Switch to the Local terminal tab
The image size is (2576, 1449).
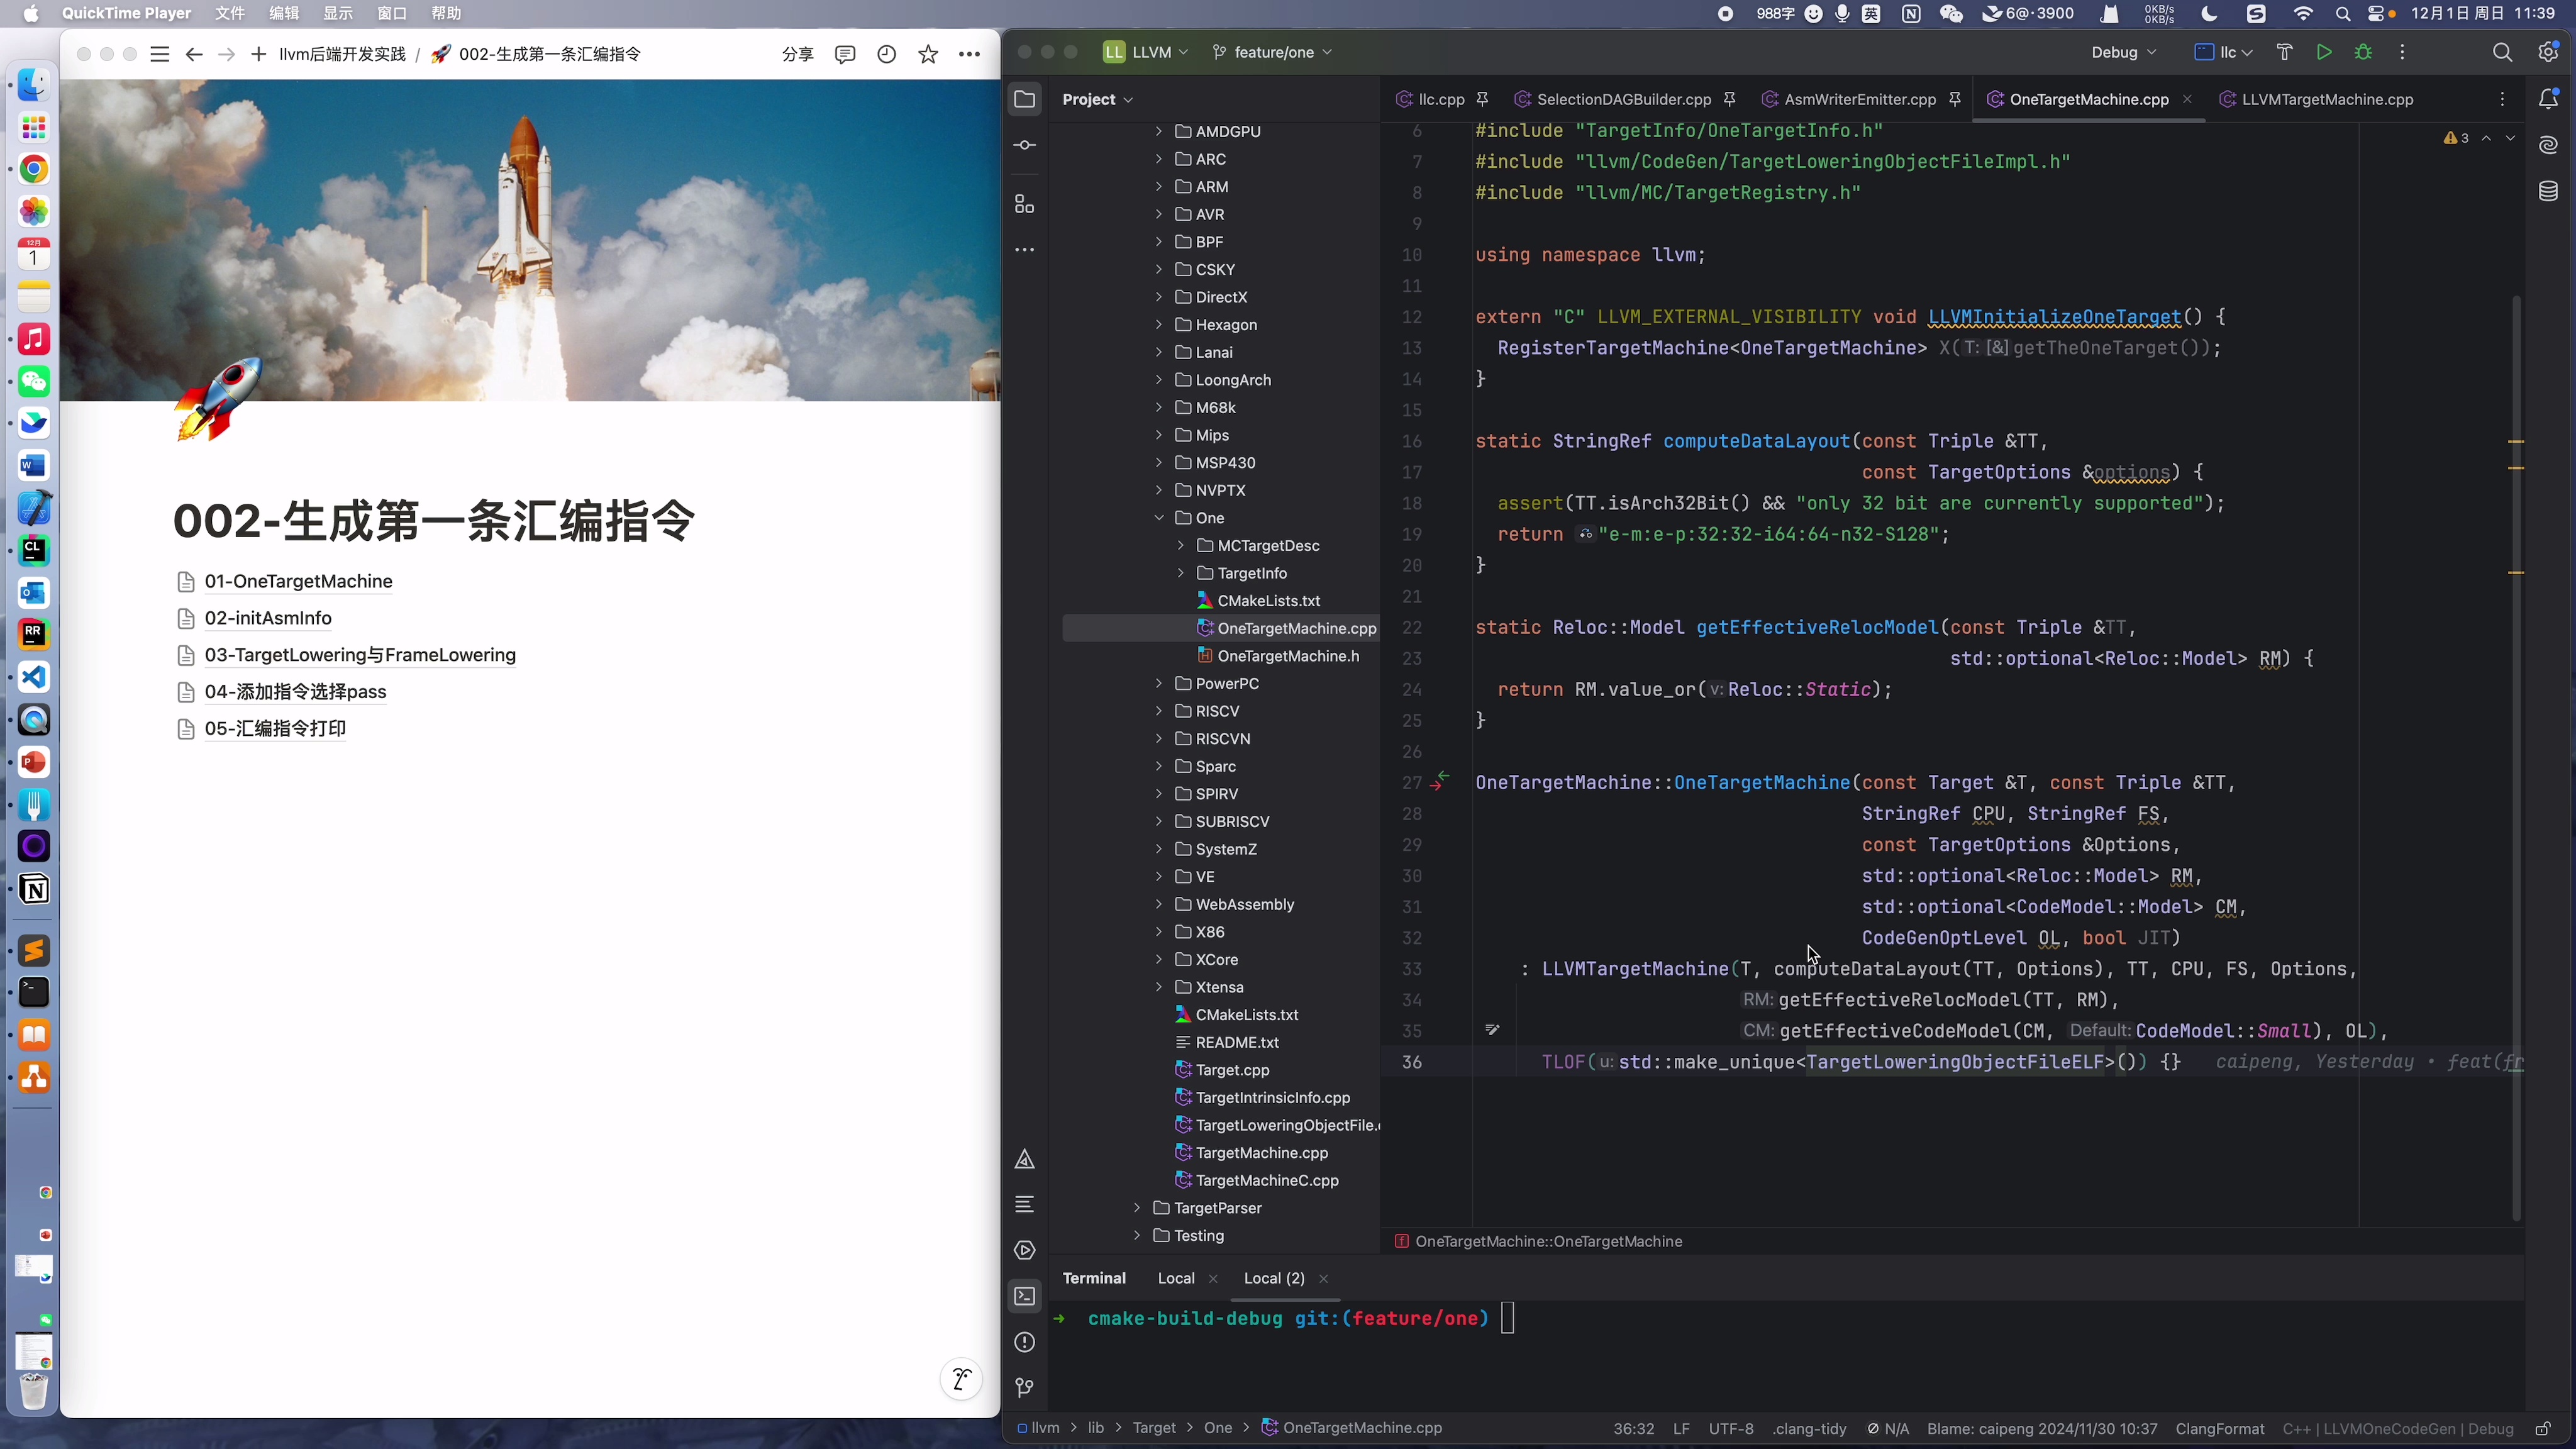(1176, 1278)
